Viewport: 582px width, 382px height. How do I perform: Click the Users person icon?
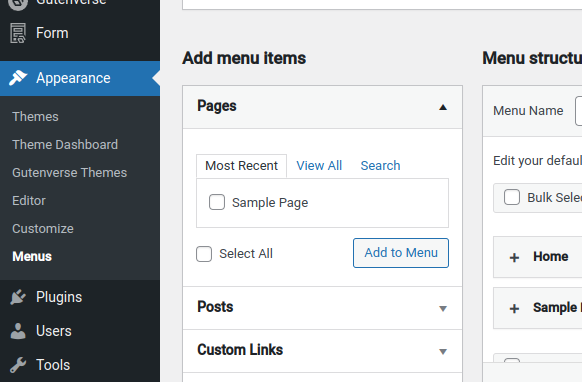click(x=18, y=331)
